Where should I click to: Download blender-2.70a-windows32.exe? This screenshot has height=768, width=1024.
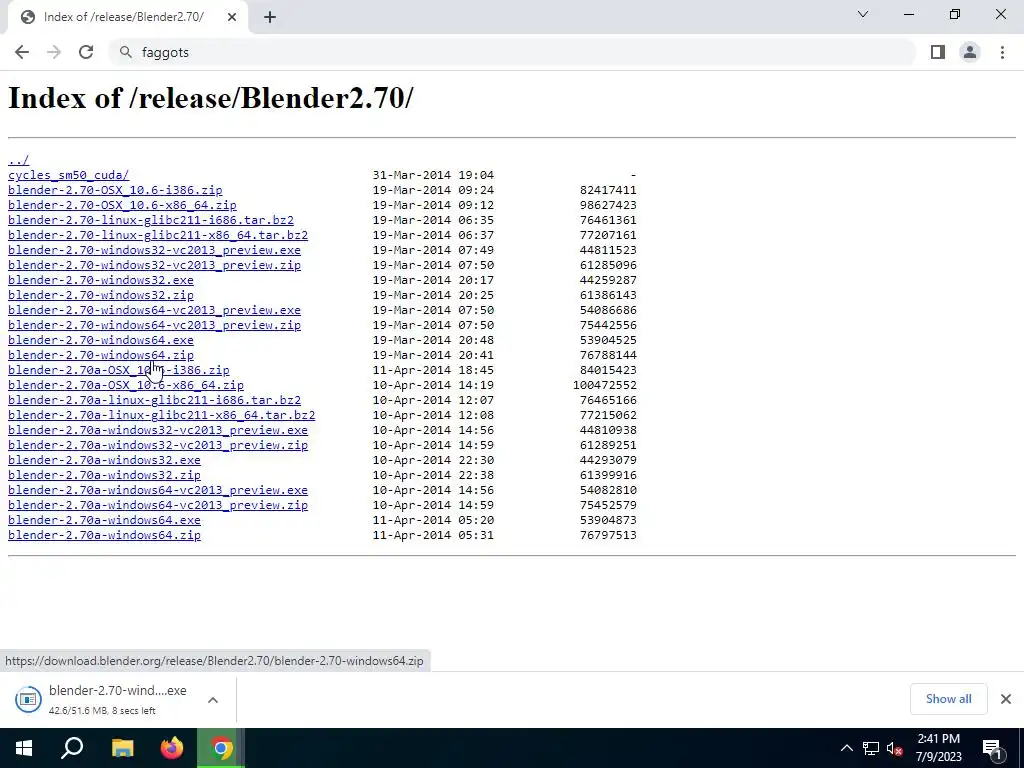point(104,460)
